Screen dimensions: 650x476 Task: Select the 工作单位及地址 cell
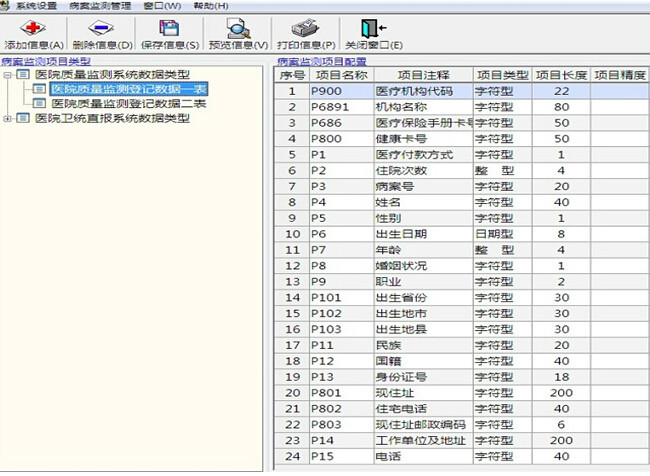point(423,440)
